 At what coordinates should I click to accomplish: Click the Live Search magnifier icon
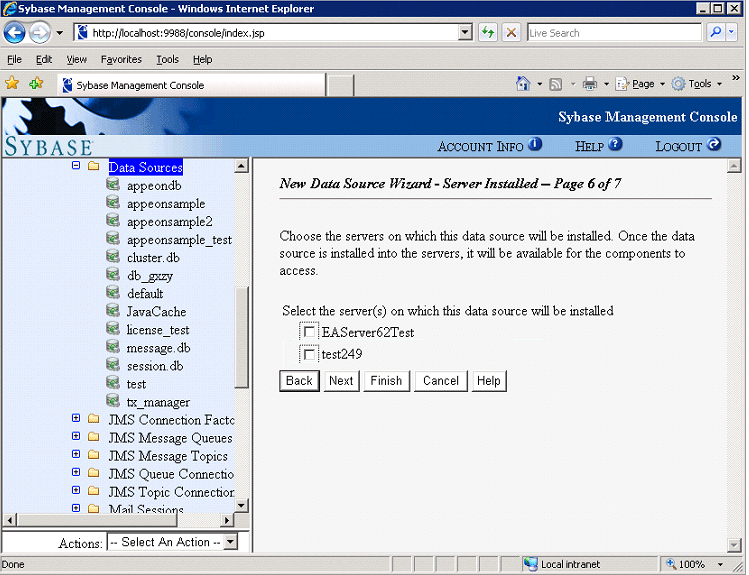pyautogui.click(x=716, y=32)
